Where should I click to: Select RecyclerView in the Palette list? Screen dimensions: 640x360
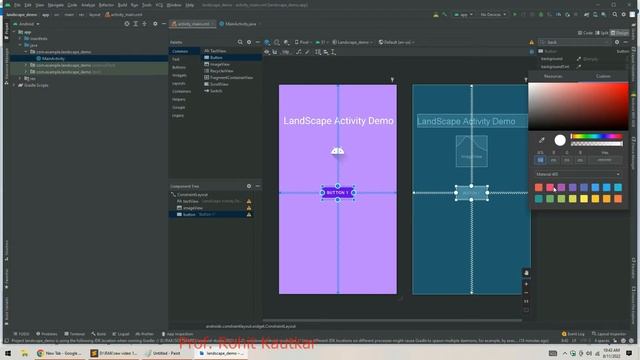[222, 71]
